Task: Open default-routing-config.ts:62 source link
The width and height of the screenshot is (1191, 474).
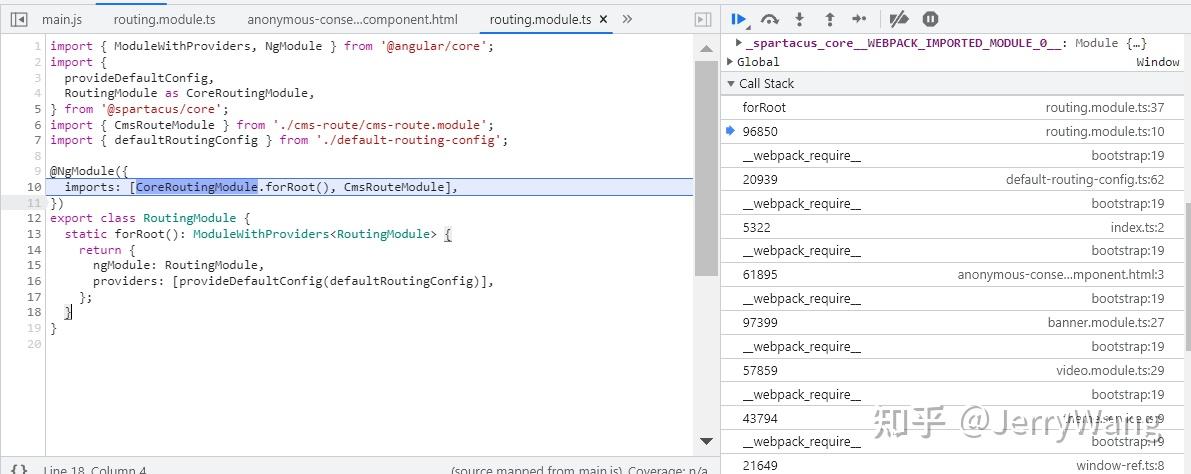Action: 1085,179
